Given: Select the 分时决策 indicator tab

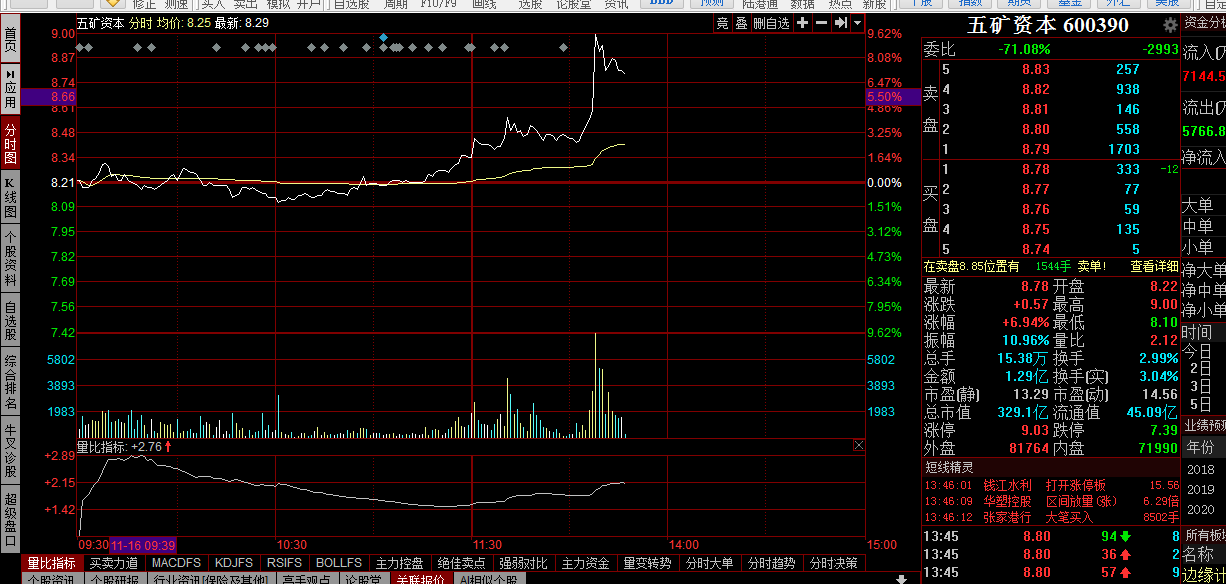Looking at the screenshot, I should [834, 564].
